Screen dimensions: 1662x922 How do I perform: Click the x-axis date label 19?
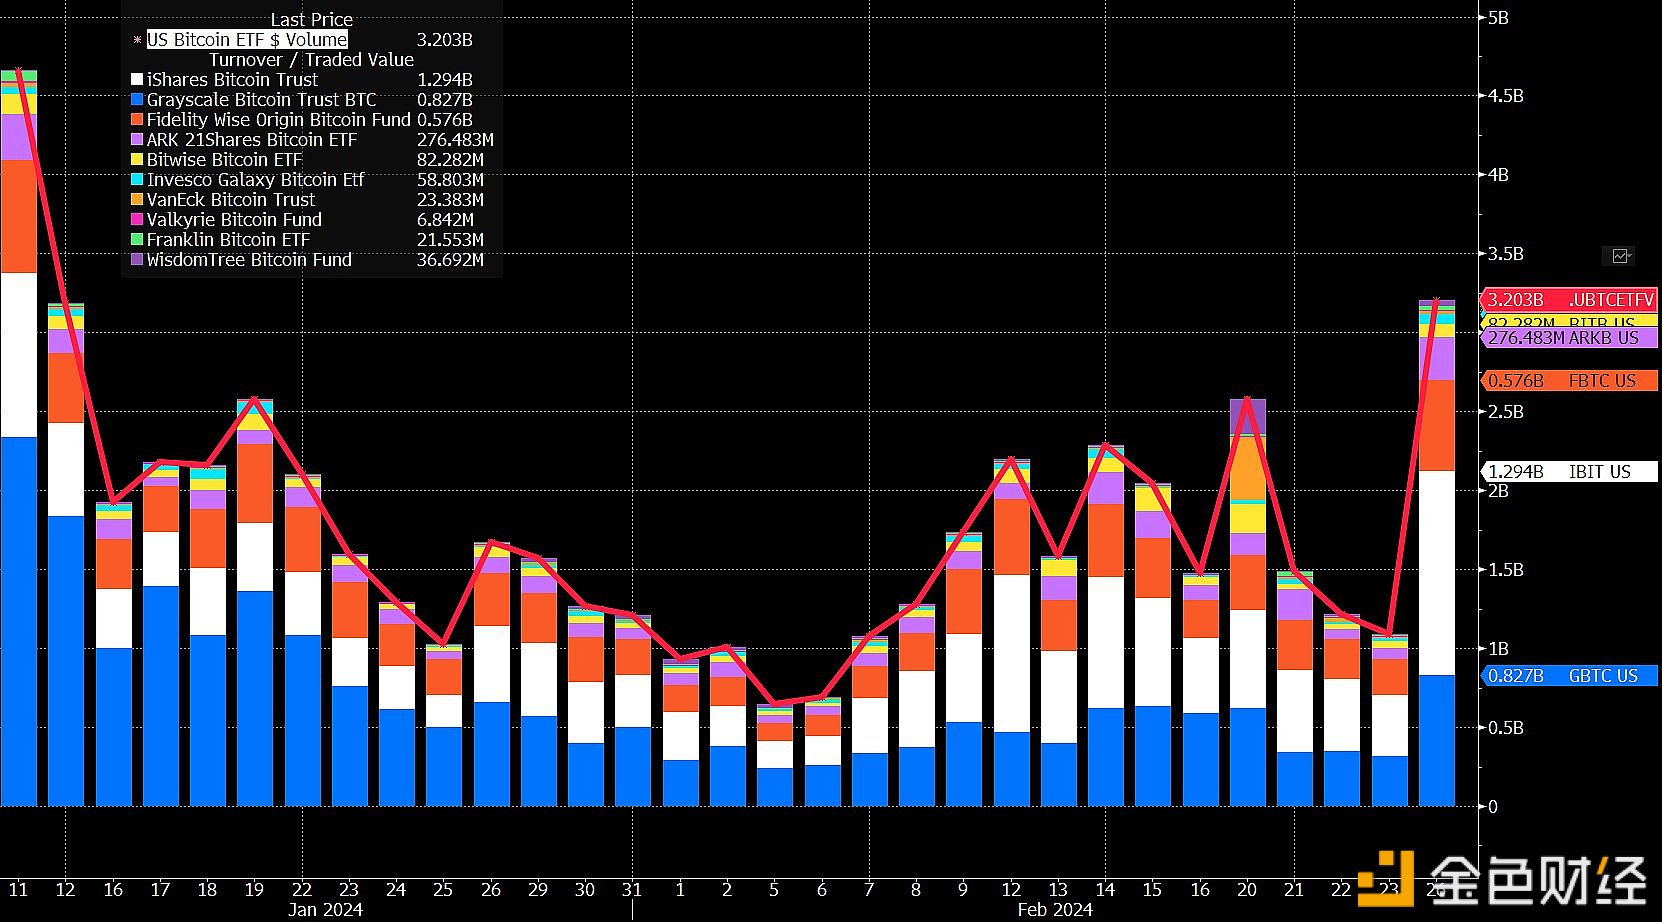[x=254, y=889]
